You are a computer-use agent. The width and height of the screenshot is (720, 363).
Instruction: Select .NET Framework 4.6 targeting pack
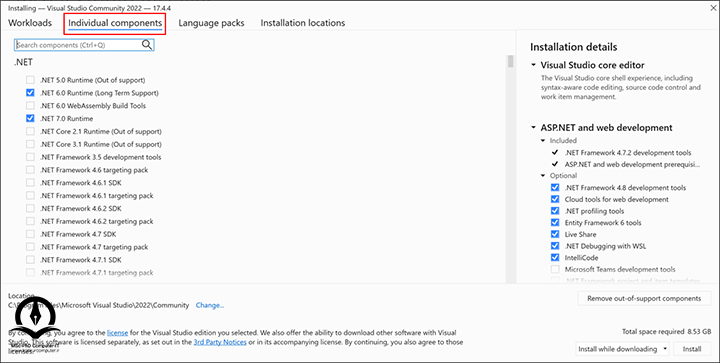30,170
